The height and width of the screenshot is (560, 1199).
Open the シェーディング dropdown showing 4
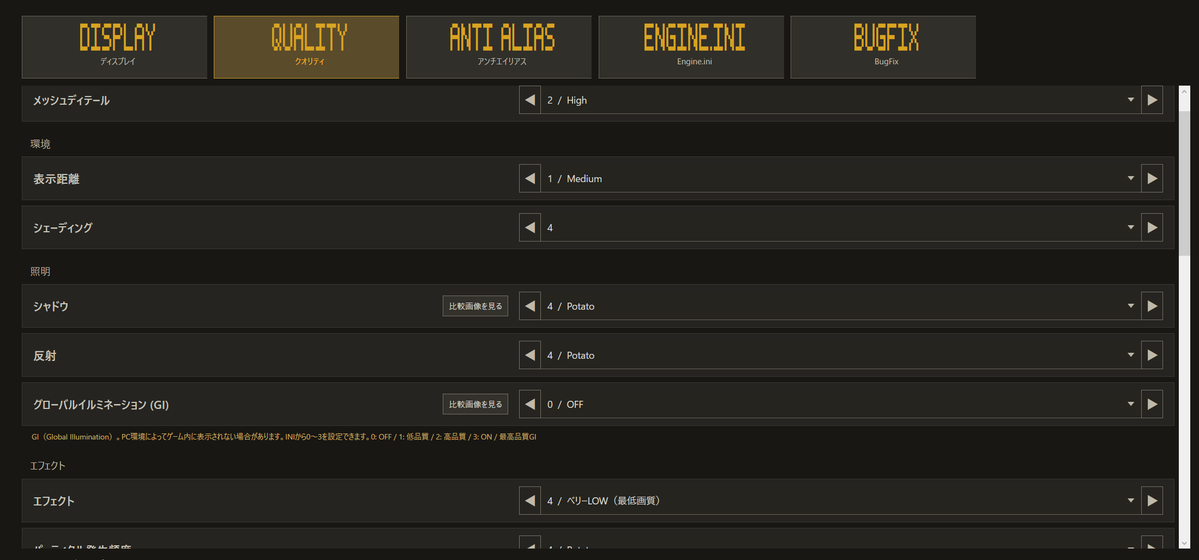coord(840,227)
